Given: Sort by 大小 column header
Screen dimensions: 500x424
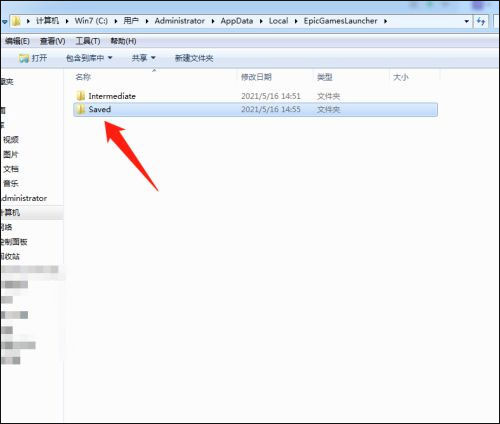Looking at the screenshot, I should pyautogui.click(x=401, y=77).
